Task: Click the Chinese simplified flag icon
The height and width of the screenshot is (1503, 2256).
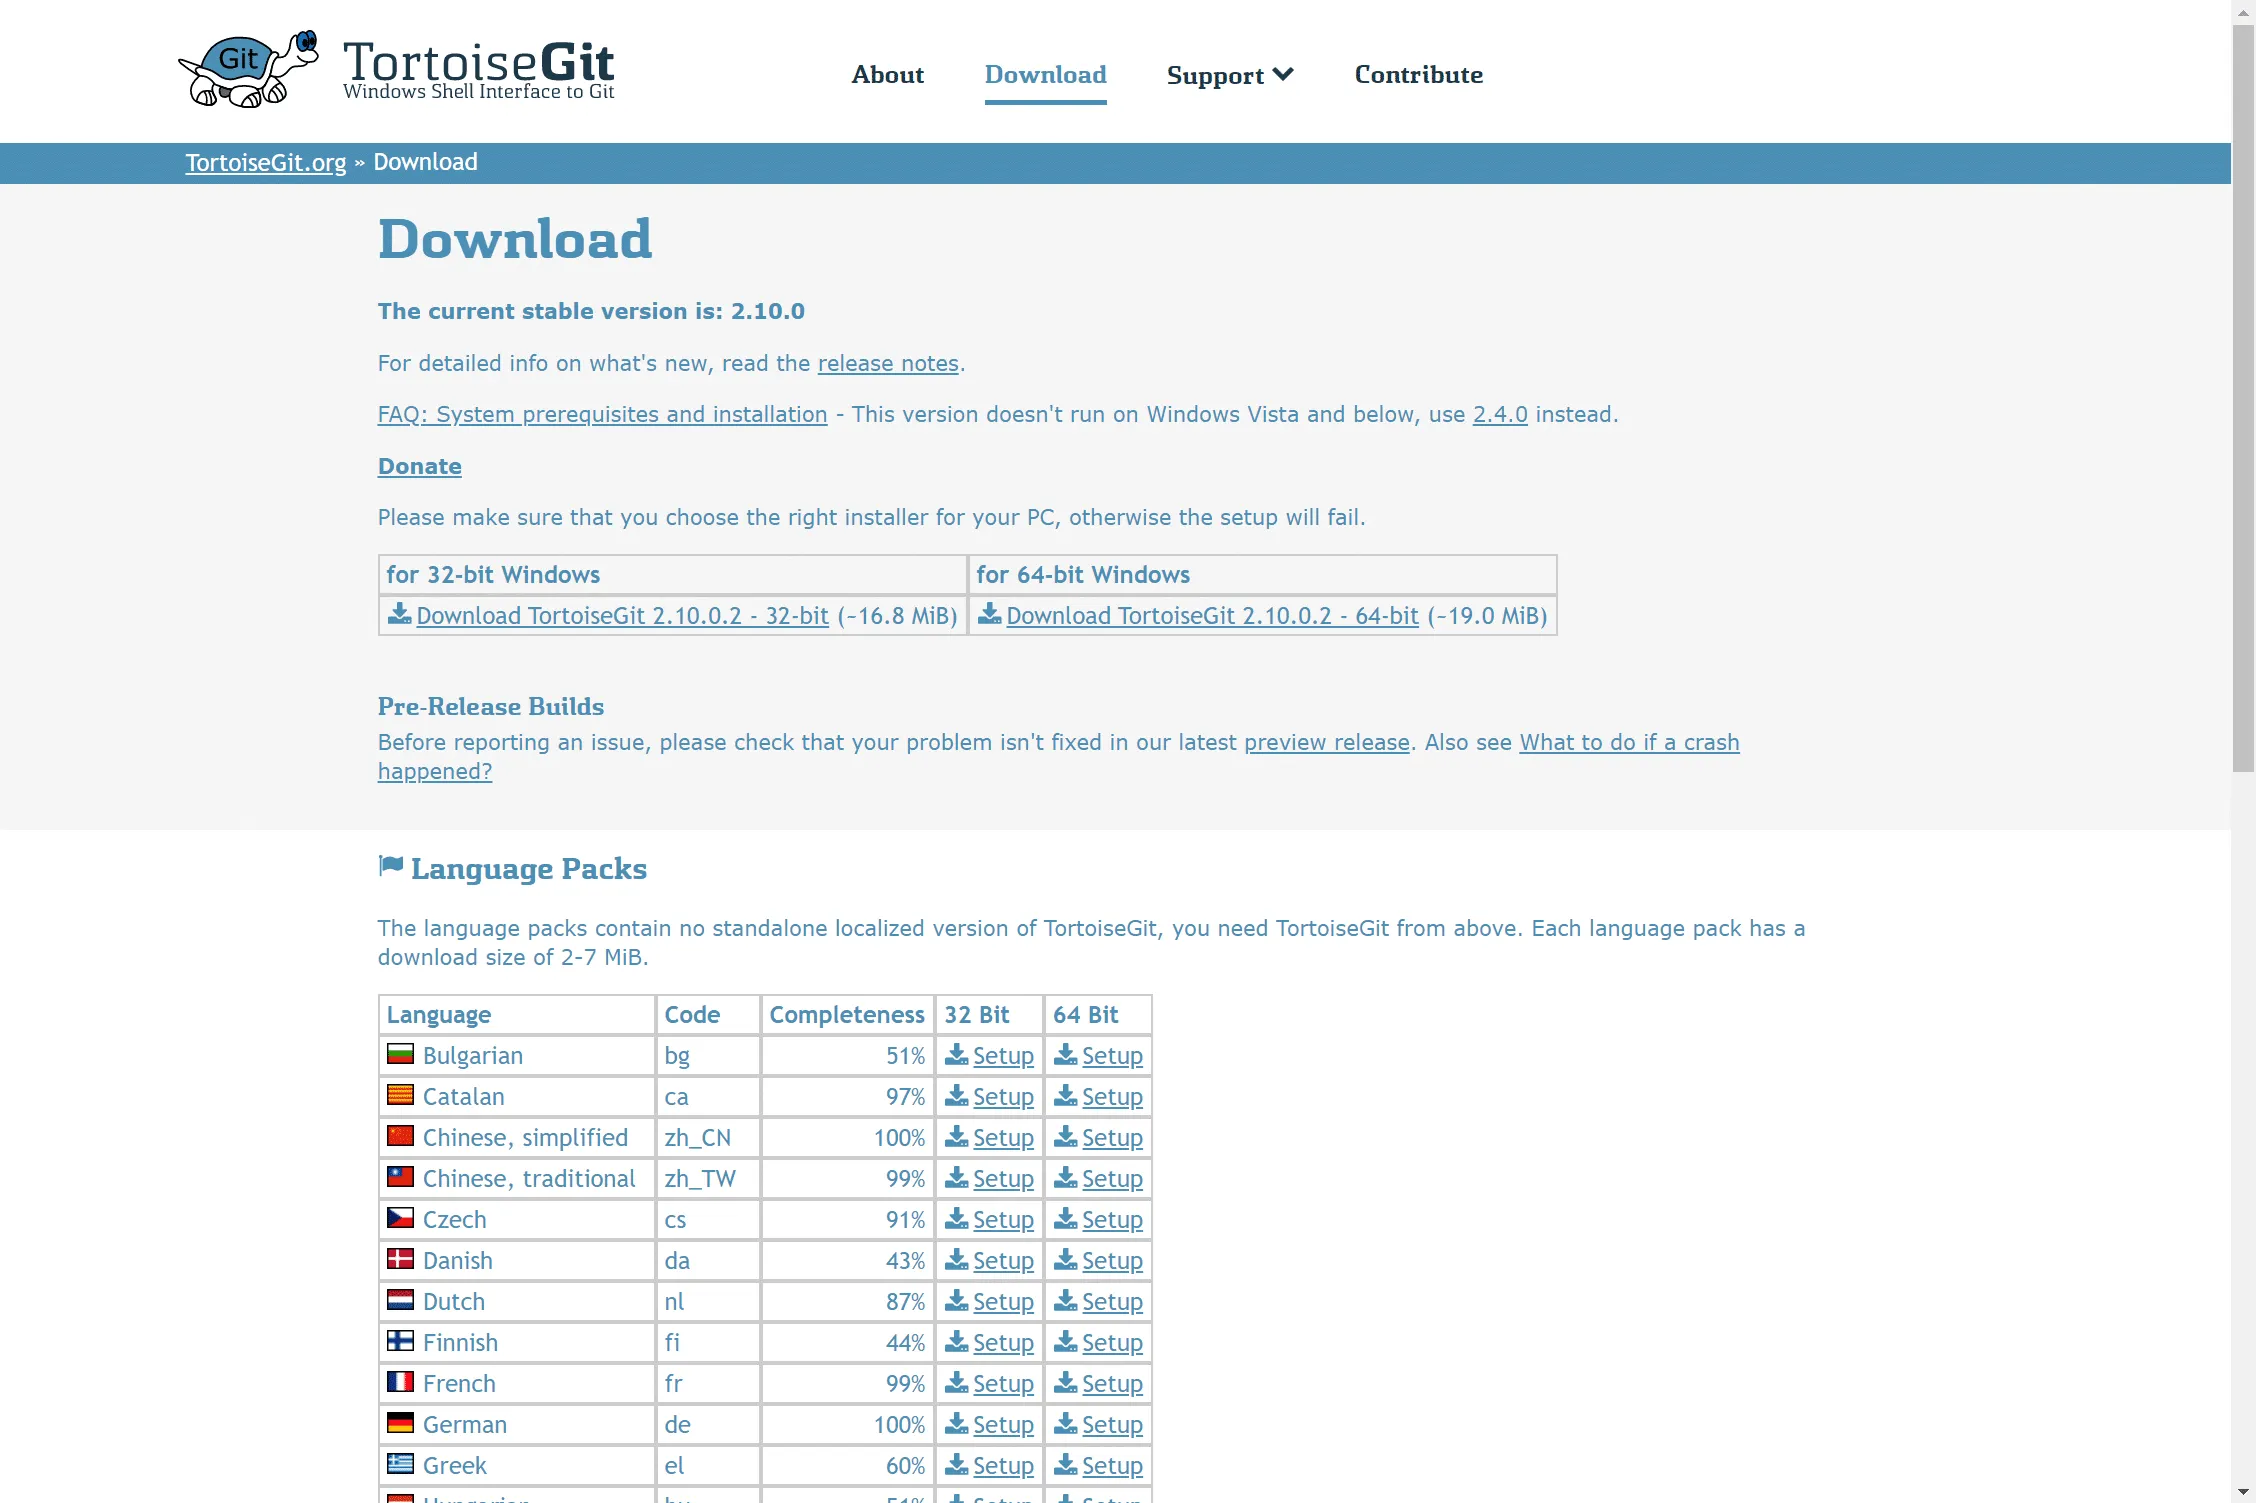Action: pos(400,1136)
